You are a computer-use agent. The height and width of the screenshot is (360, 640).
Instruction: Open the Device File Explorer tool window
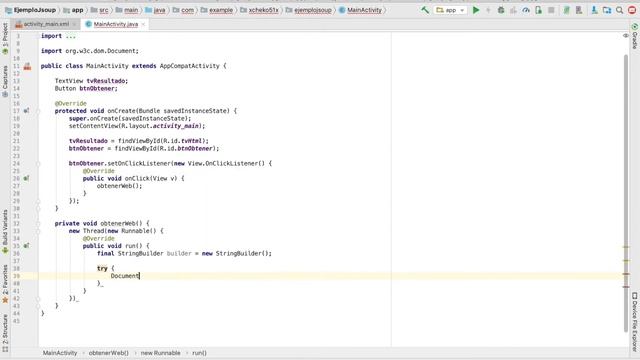coord(635,321)
